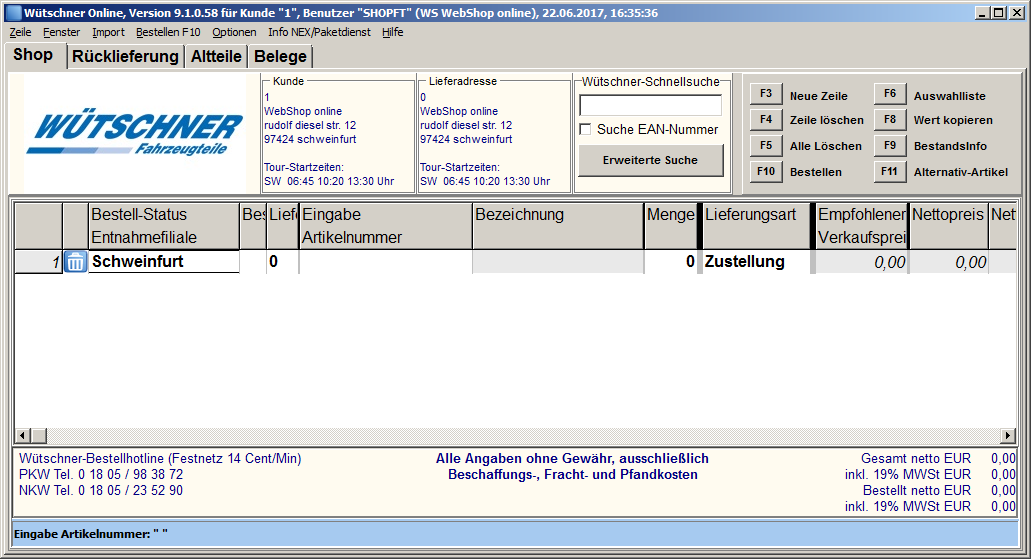Image resolution: width=1031 pixels, height=559 pixels.
Task: Click the horizontal scrollbar left arrow
Action: click(x=22, y=435)
